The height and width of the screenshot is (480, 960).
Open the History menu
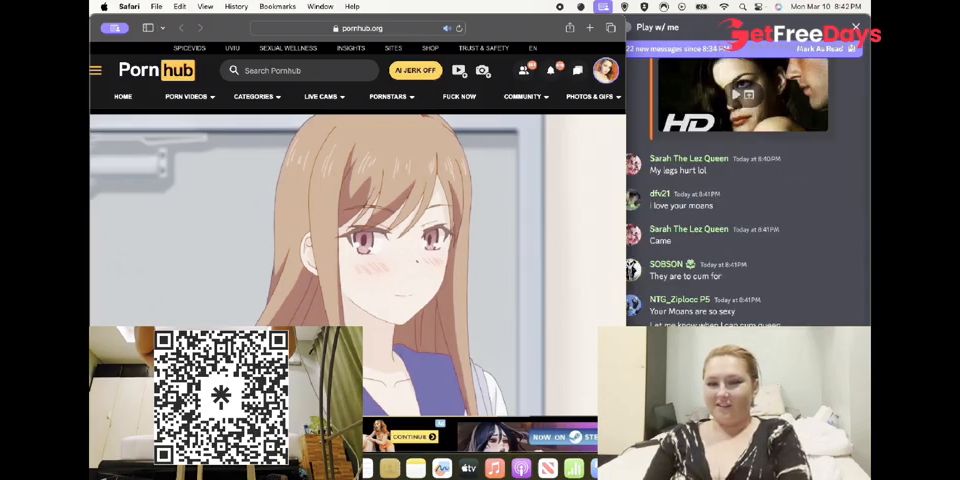coord(236,7)
